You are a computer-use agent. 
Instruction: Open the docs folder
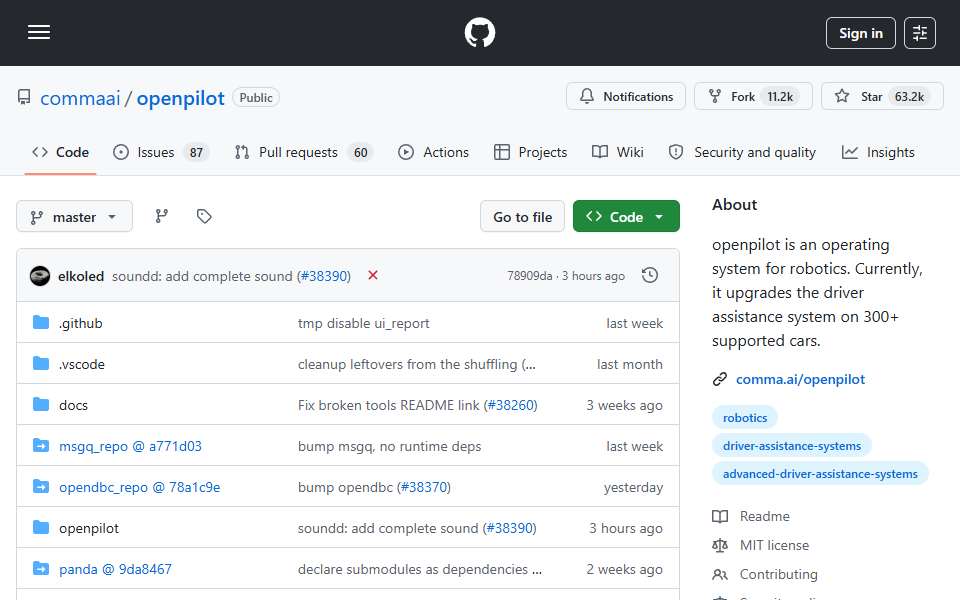(73, 405)
